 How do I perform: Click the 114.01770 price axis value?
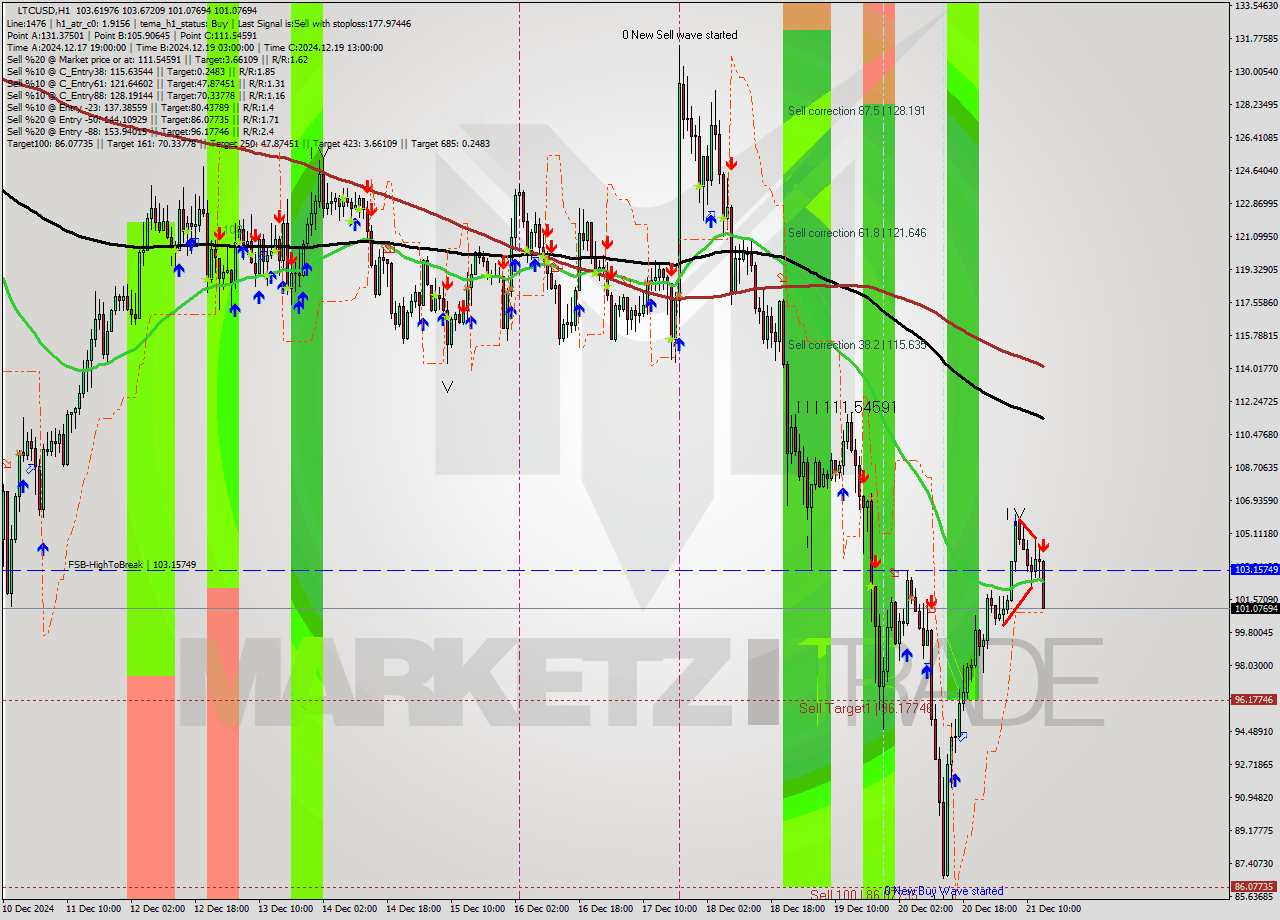point(1255,369)
